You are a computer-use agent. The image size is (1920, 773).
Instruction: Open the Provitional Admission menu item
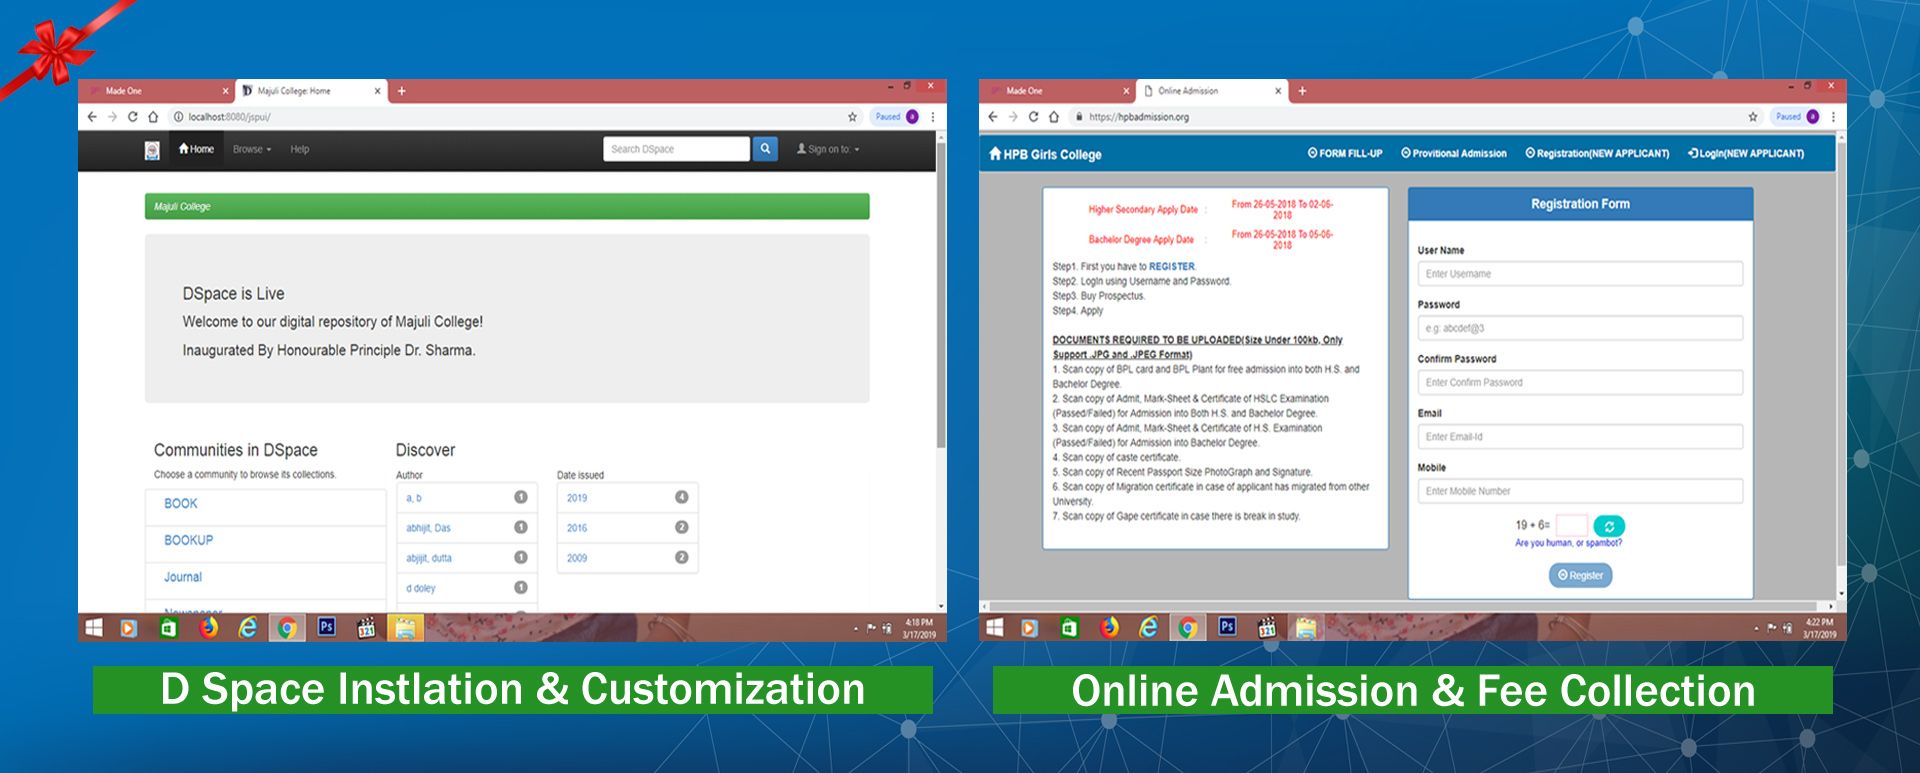pos(1453,154)
